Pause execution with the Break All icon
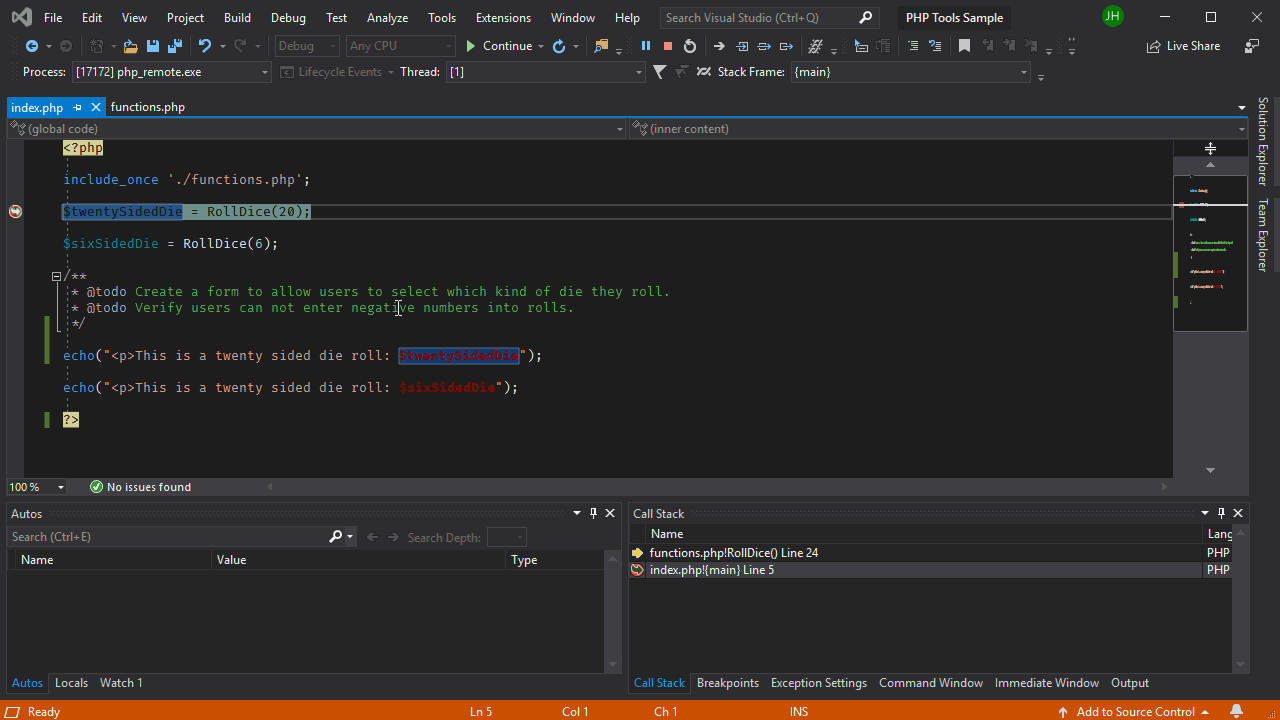This screenshot has height=720, width=1280. [x=646, y=46]
